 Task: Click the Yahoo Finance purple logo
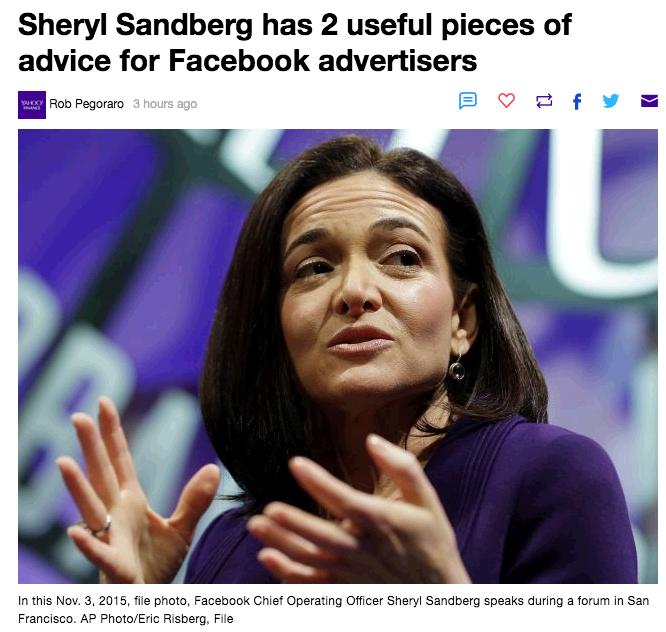pyautogui.click(x=32, y=104)
